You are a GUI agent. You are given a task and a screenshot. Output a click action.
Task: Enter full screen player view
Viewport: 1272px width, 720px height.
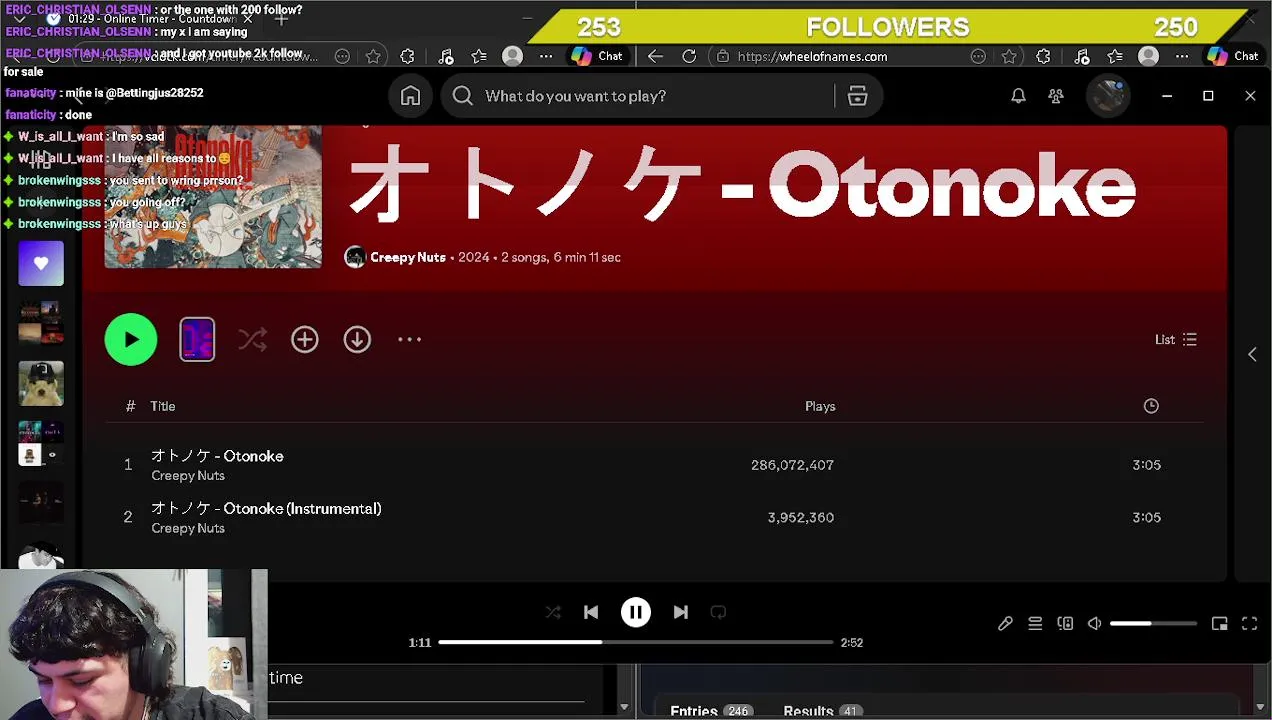coord(1250,624)
